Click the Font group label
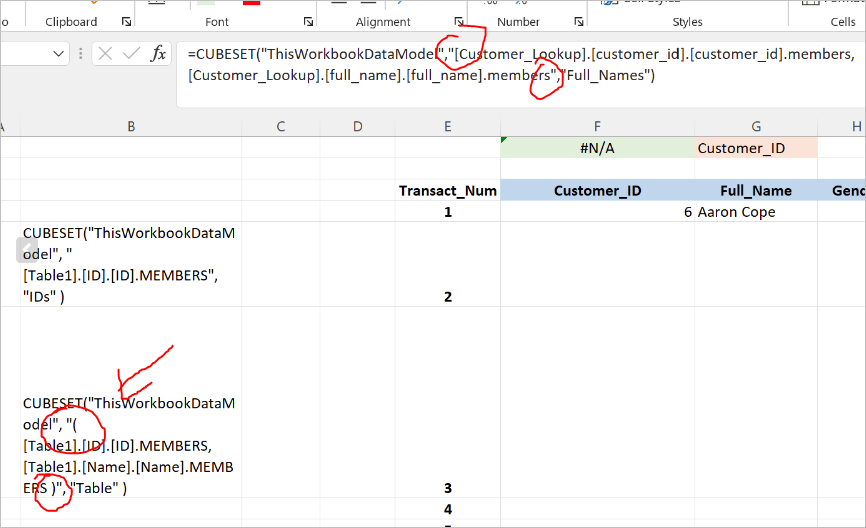This screenshot has width=866, height=528. [x=216, y=22]
